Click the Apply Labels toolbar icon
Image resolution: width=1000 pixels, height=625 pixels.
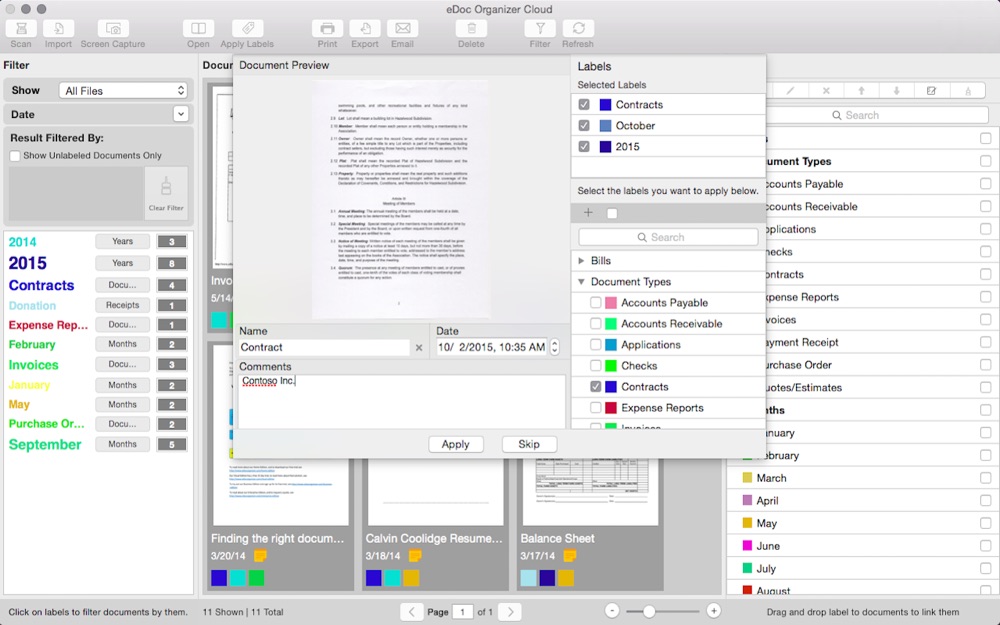[x=247, y=29]
